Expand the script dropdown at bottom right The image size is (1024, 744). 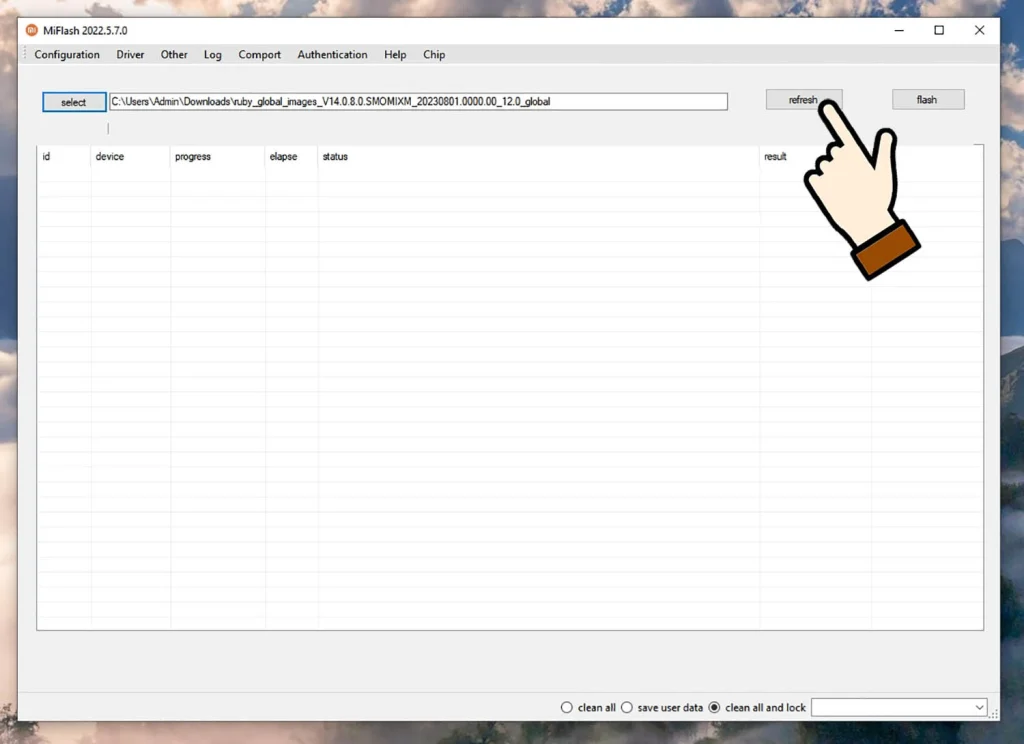point(978,708)
